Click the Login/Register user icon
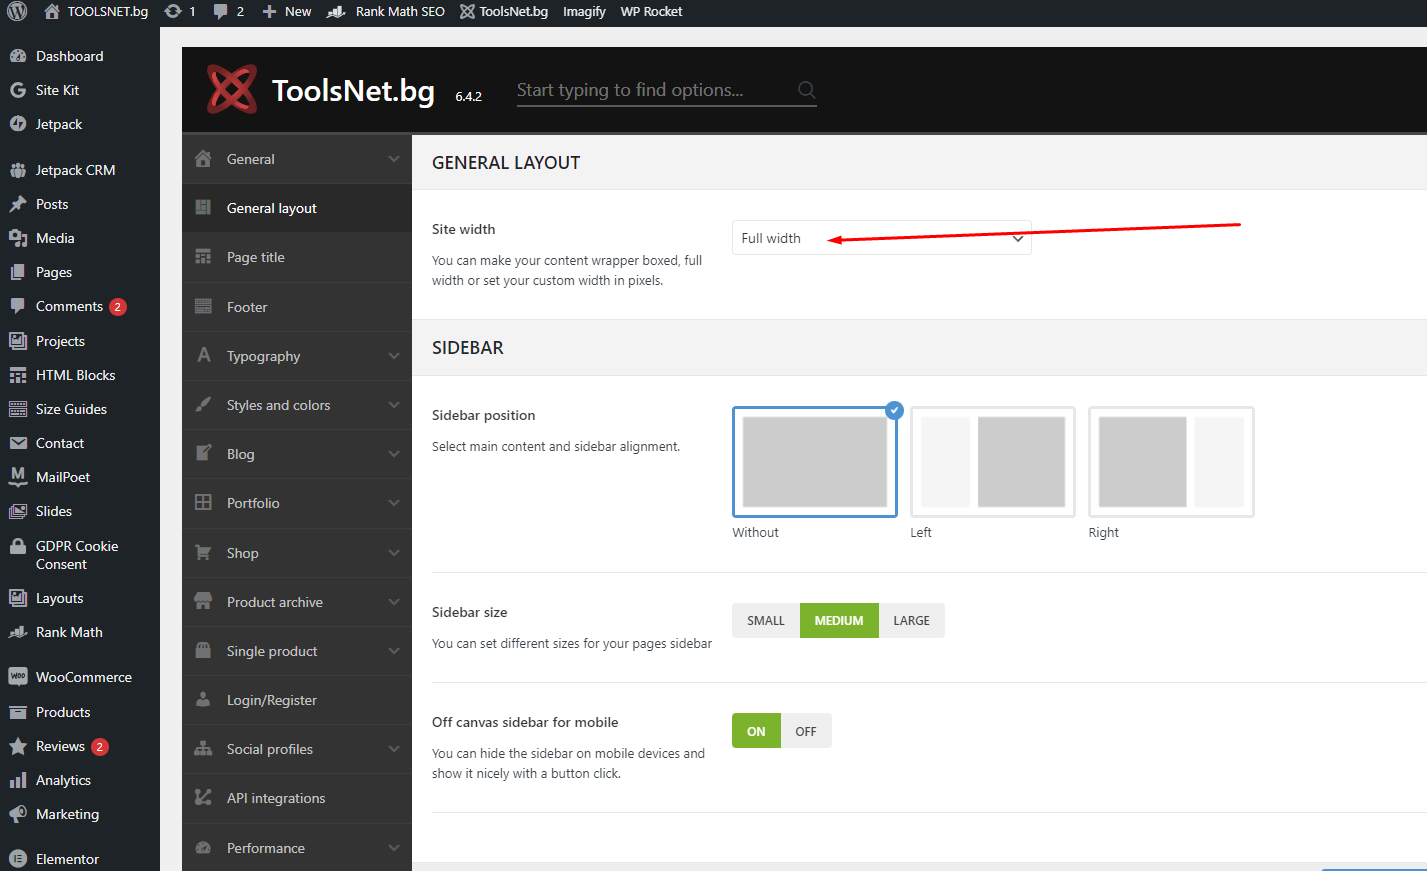 [x=203, y=700]
